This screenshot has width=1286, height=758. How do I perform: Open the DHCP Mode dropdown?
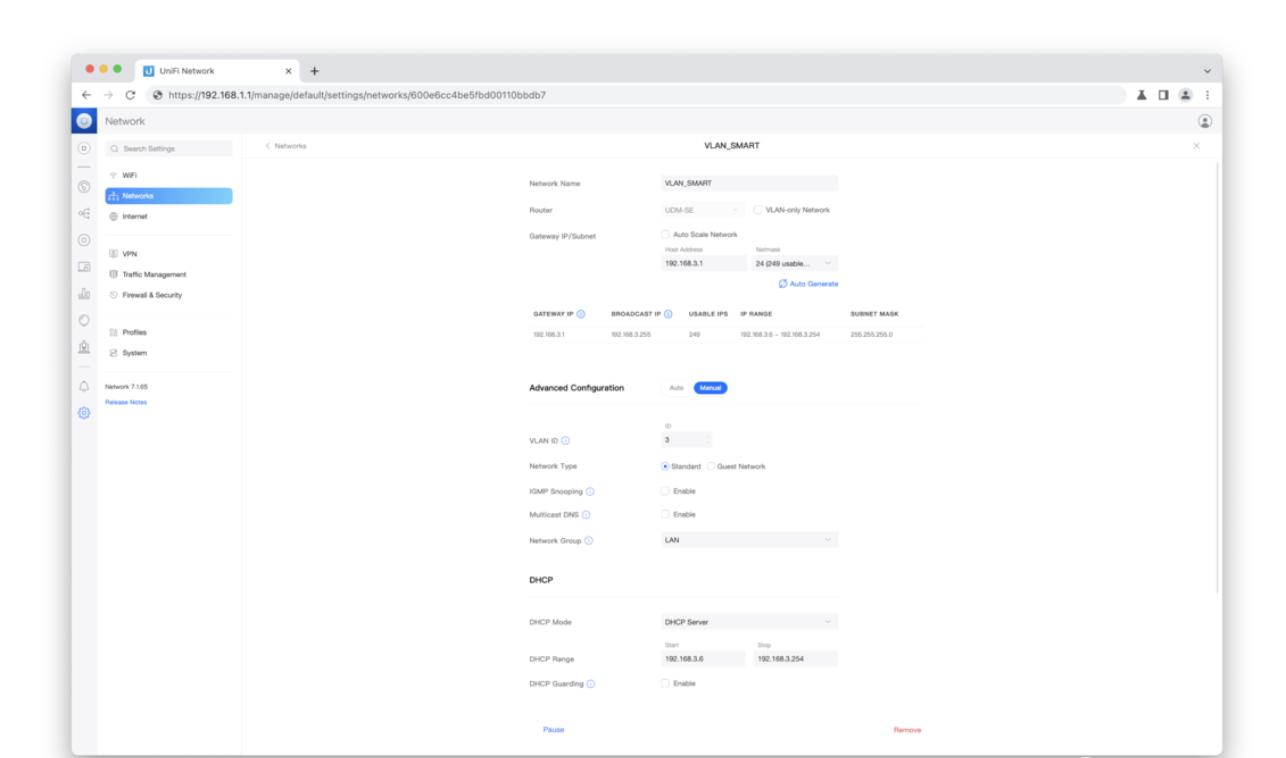point(747,622)
